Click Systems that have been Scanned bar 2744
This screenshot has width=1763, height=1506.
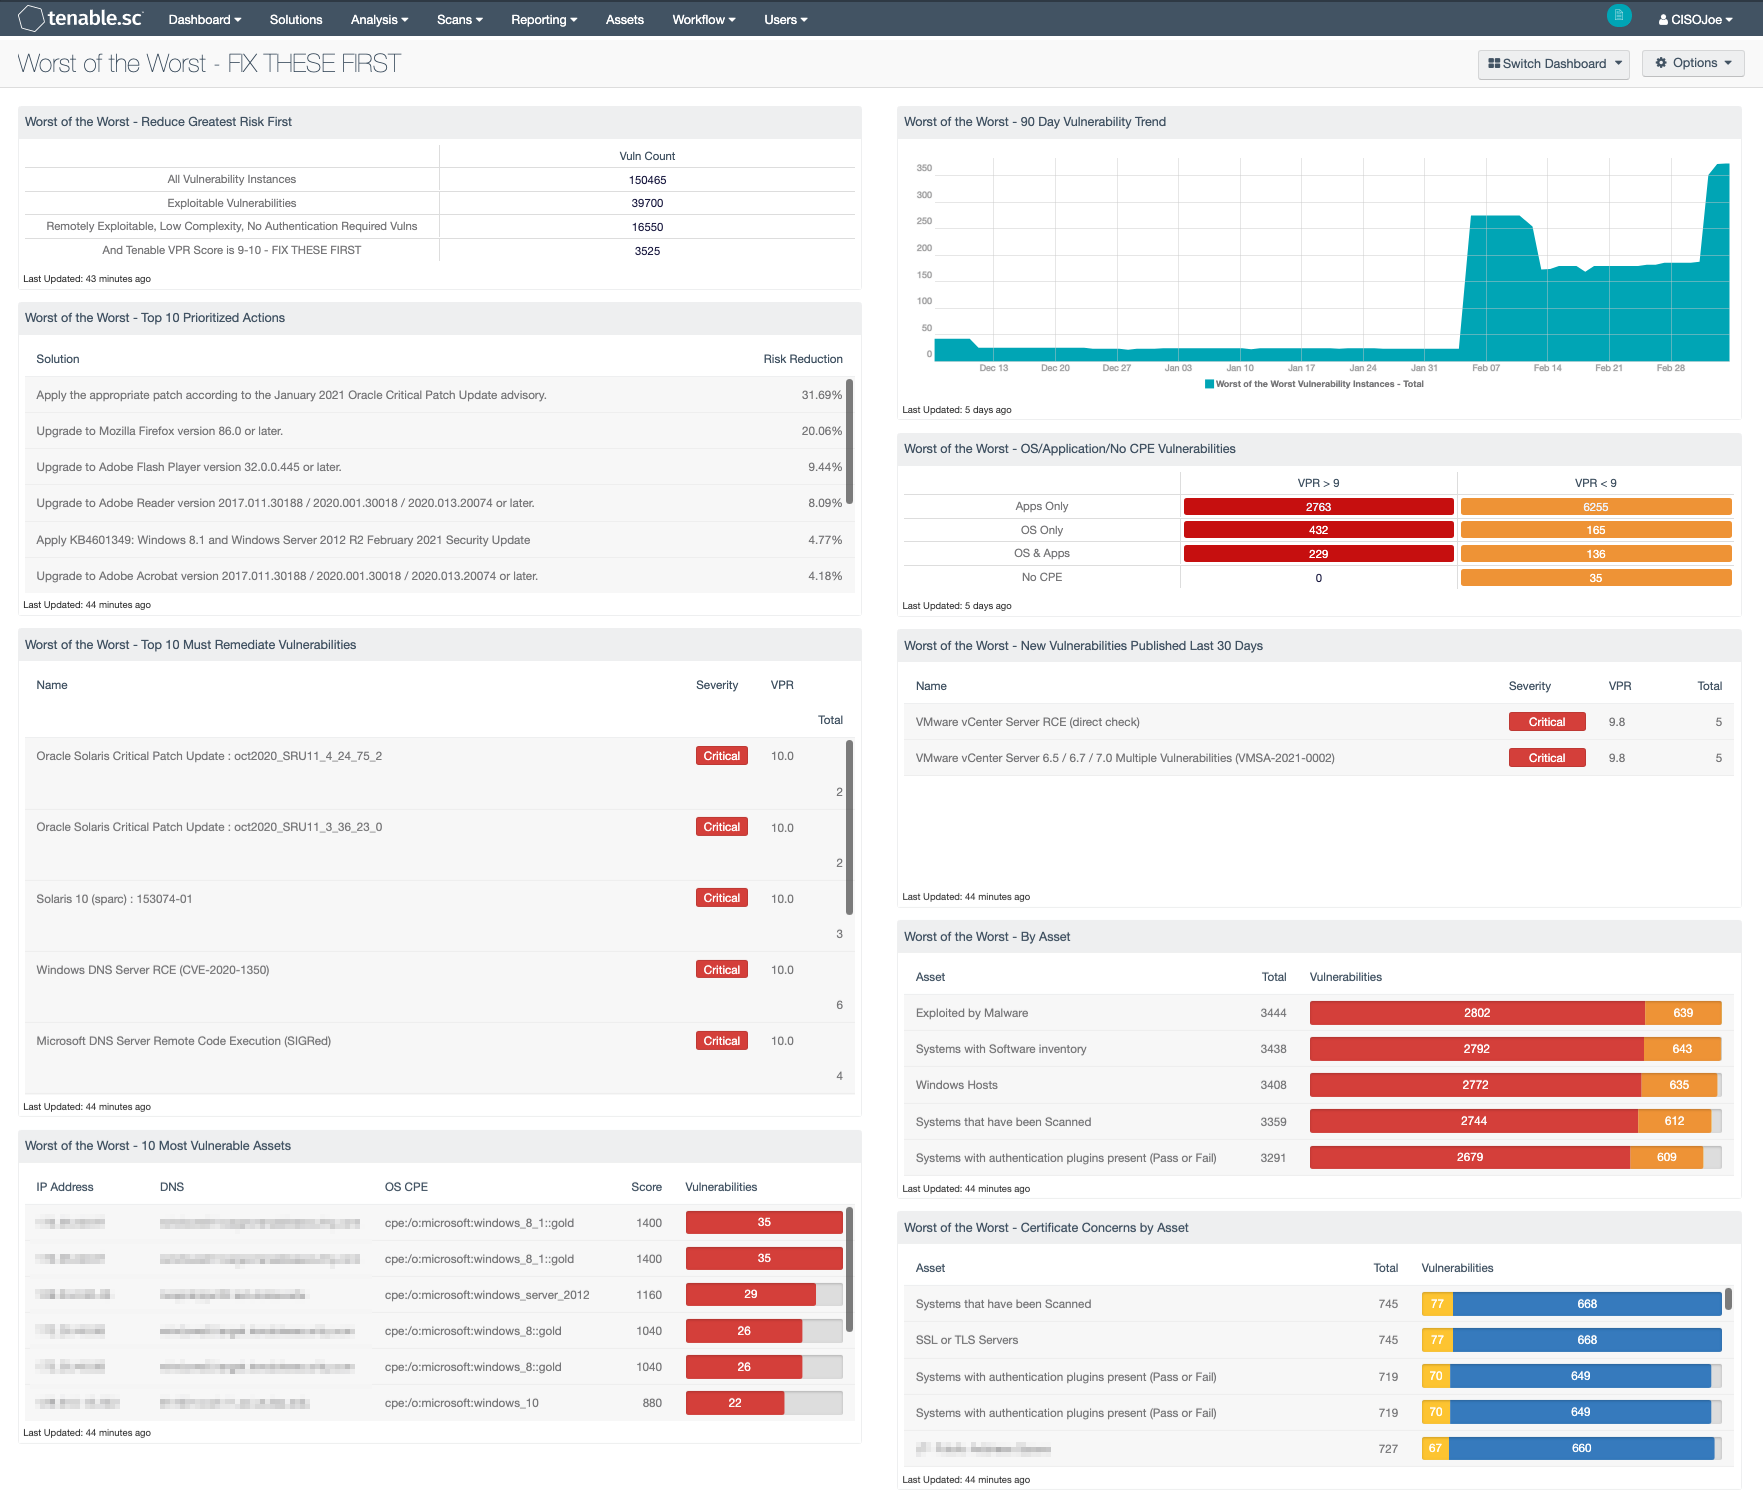pos(1474,1121)
